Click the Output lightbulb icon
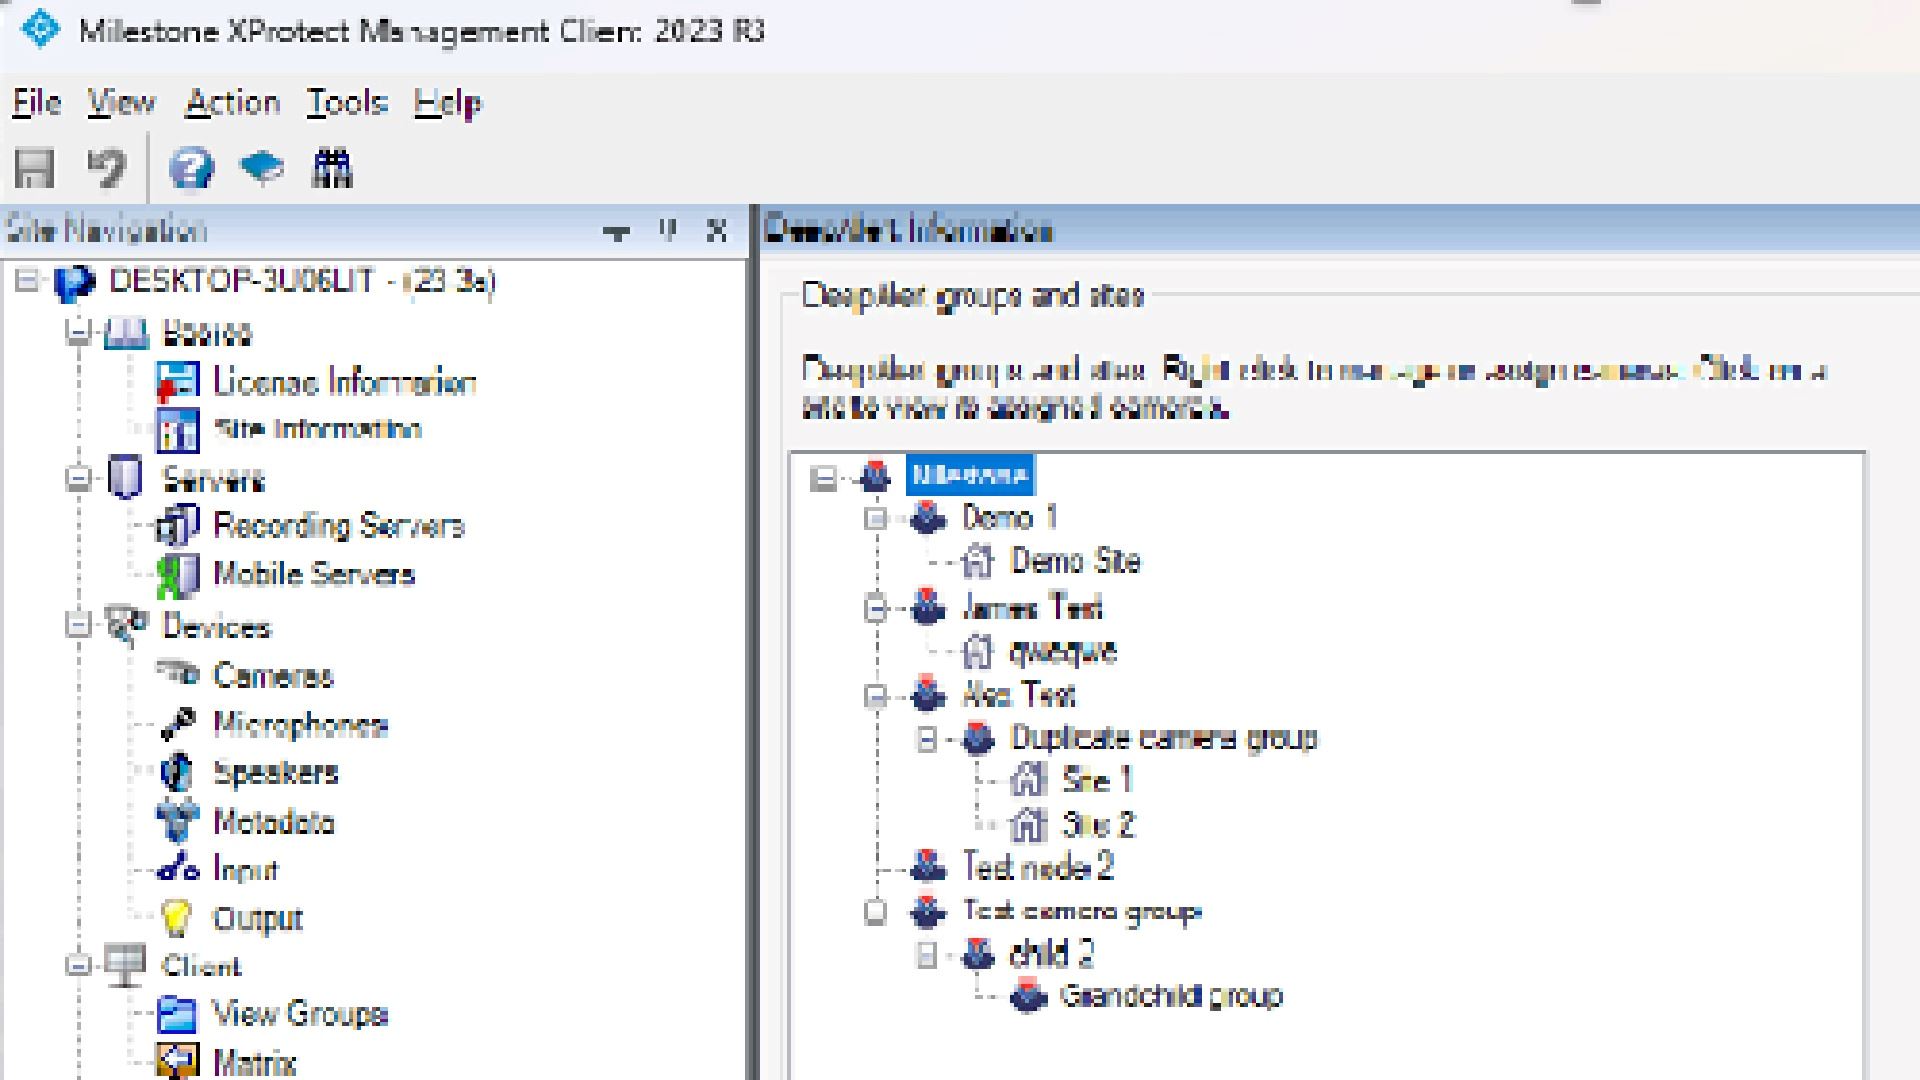This screenshot has width=1920, height=1080. point(177,918)
